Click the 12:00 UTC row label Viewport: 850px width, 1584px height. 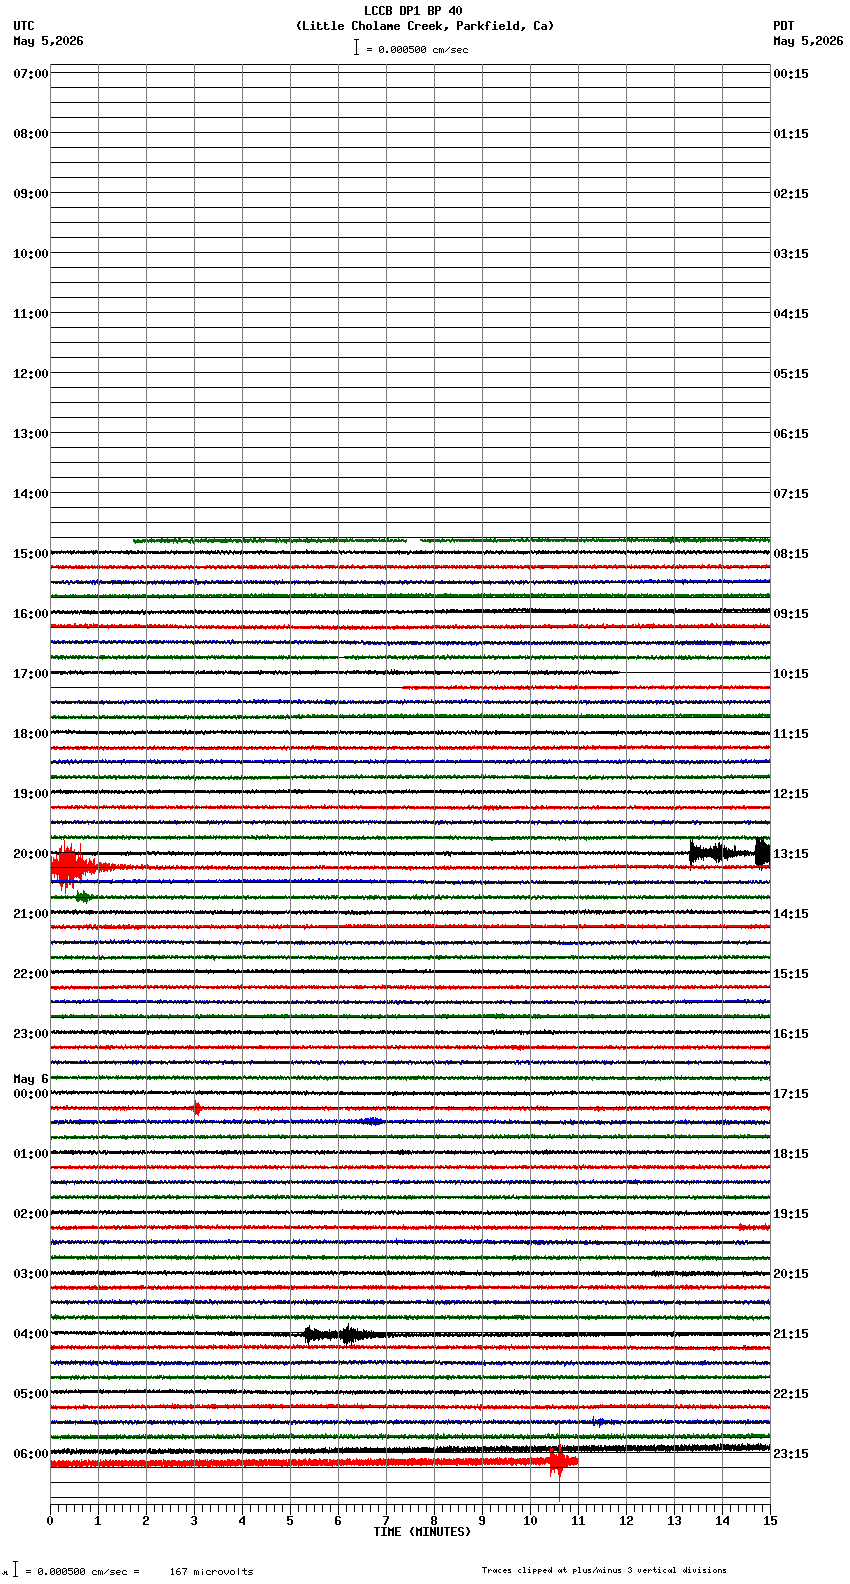pyautogui.click(x=31, y=374)
